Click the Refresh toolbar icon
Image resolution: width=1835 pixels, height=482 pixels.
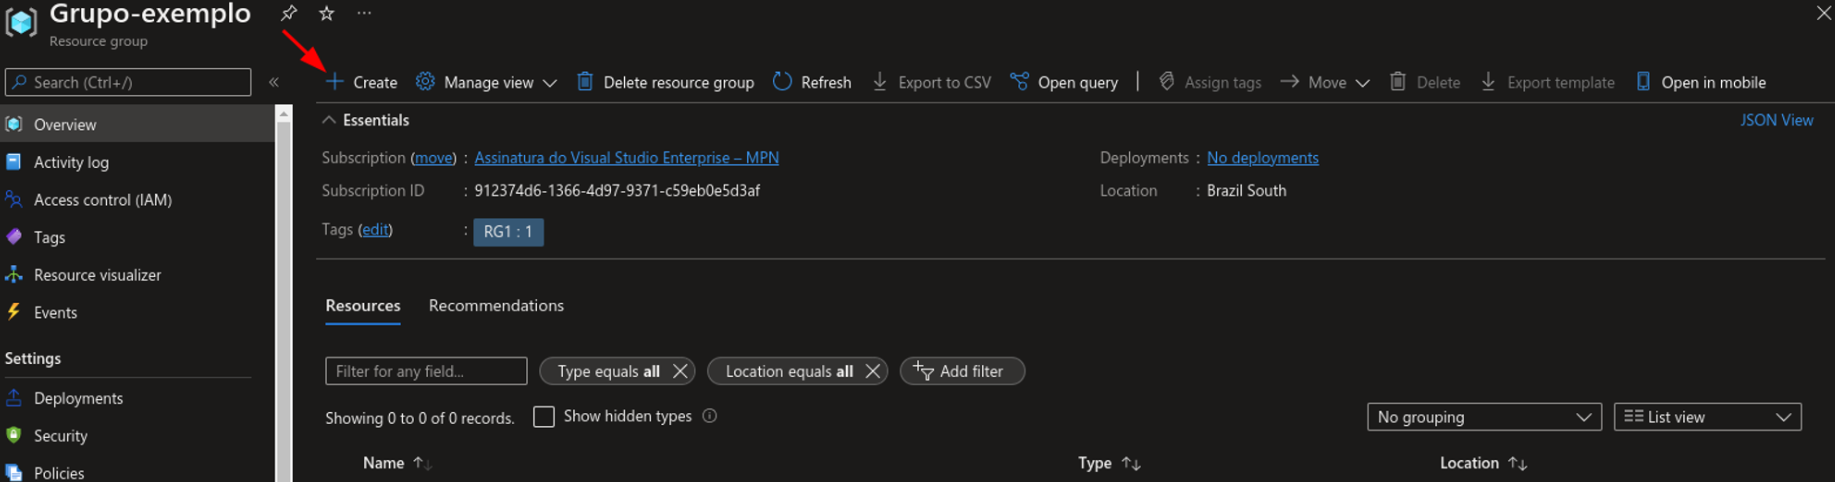tap(782, 82)
